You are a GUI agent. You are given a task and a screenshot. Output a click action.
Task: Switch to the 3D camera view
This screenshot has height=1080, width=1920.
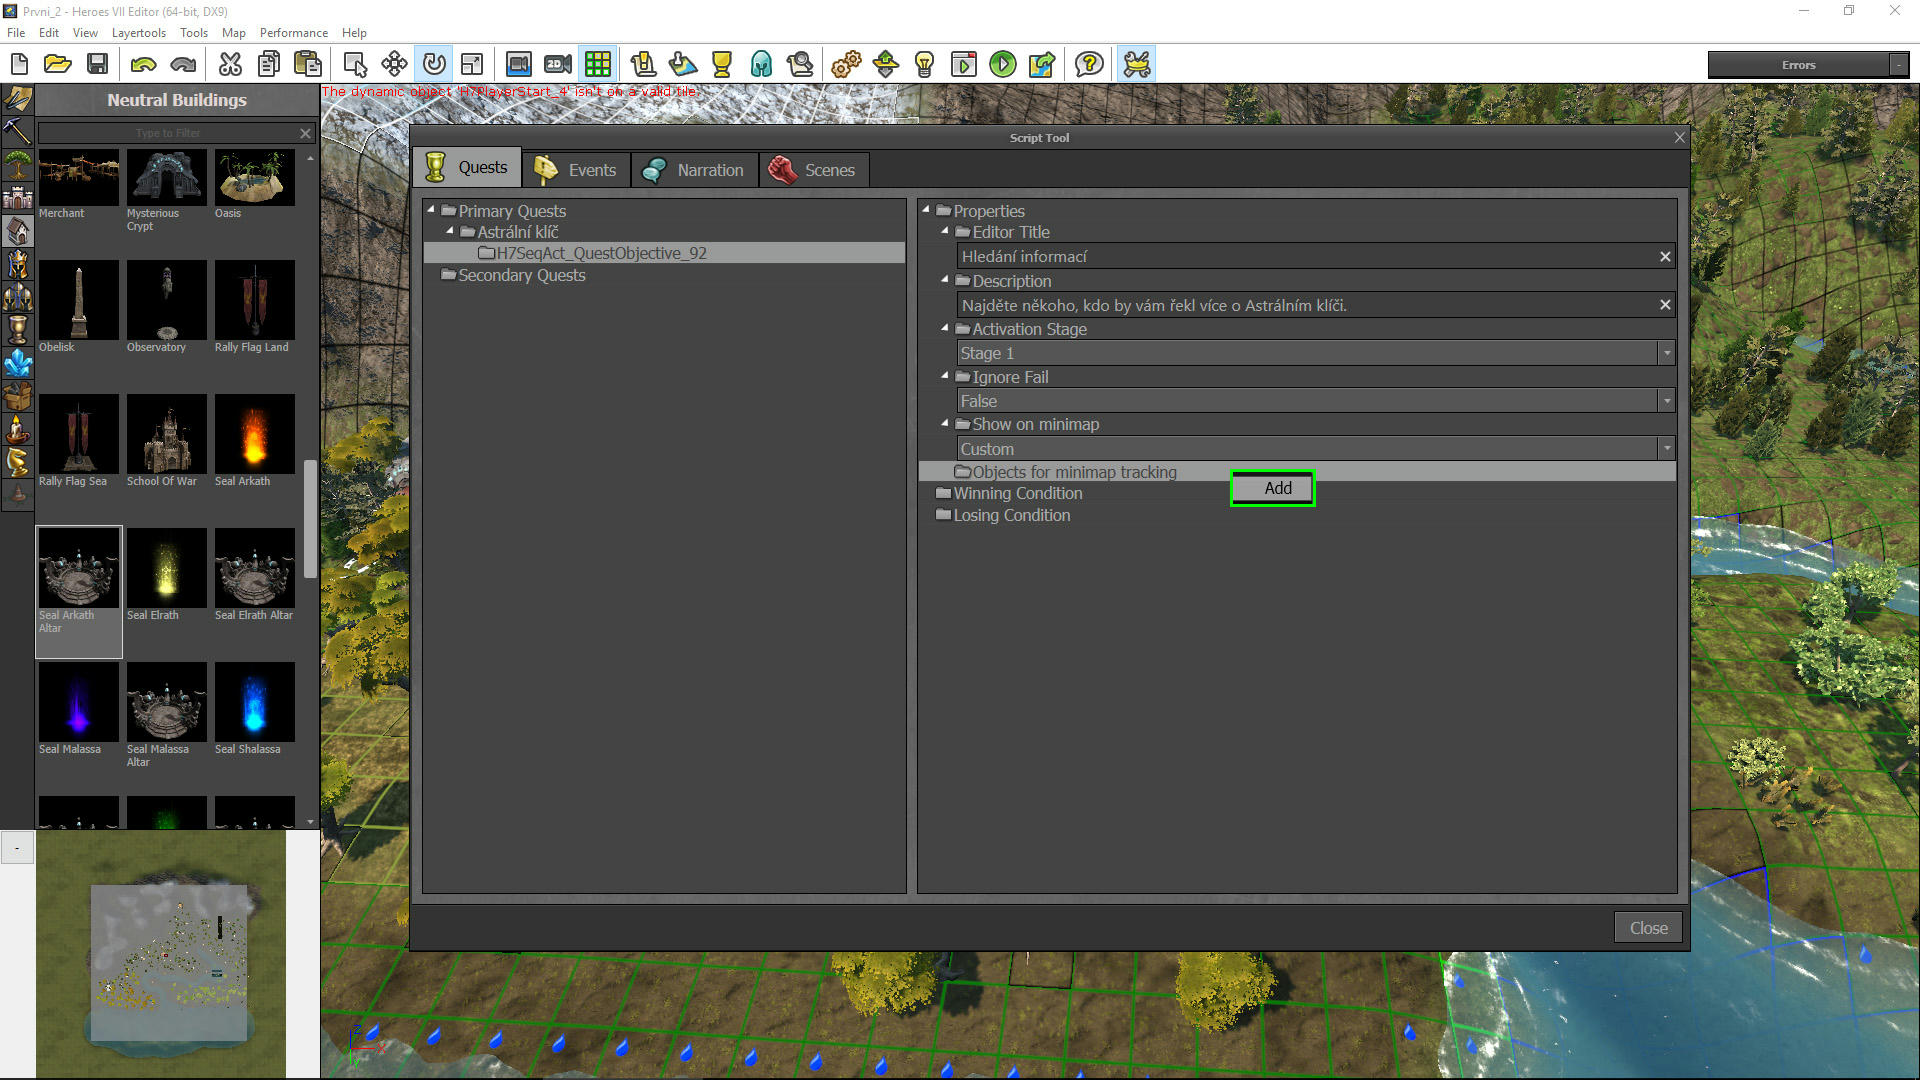518,65
